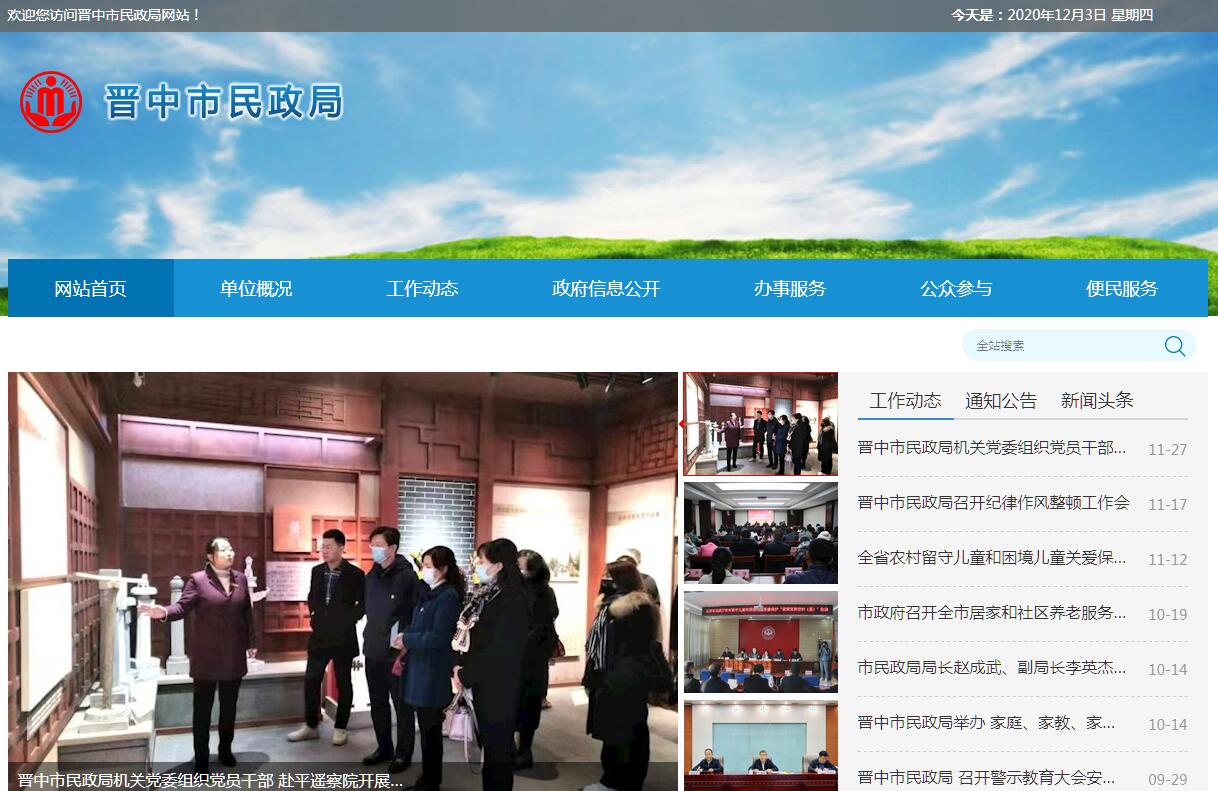Click the red civil affairs logo emblem

coord(51,102)
